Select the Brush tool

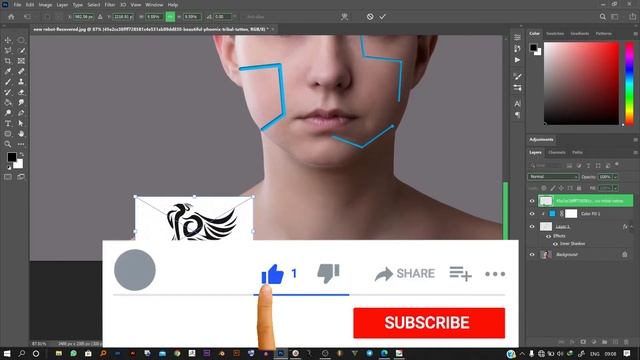click(8, 82)
